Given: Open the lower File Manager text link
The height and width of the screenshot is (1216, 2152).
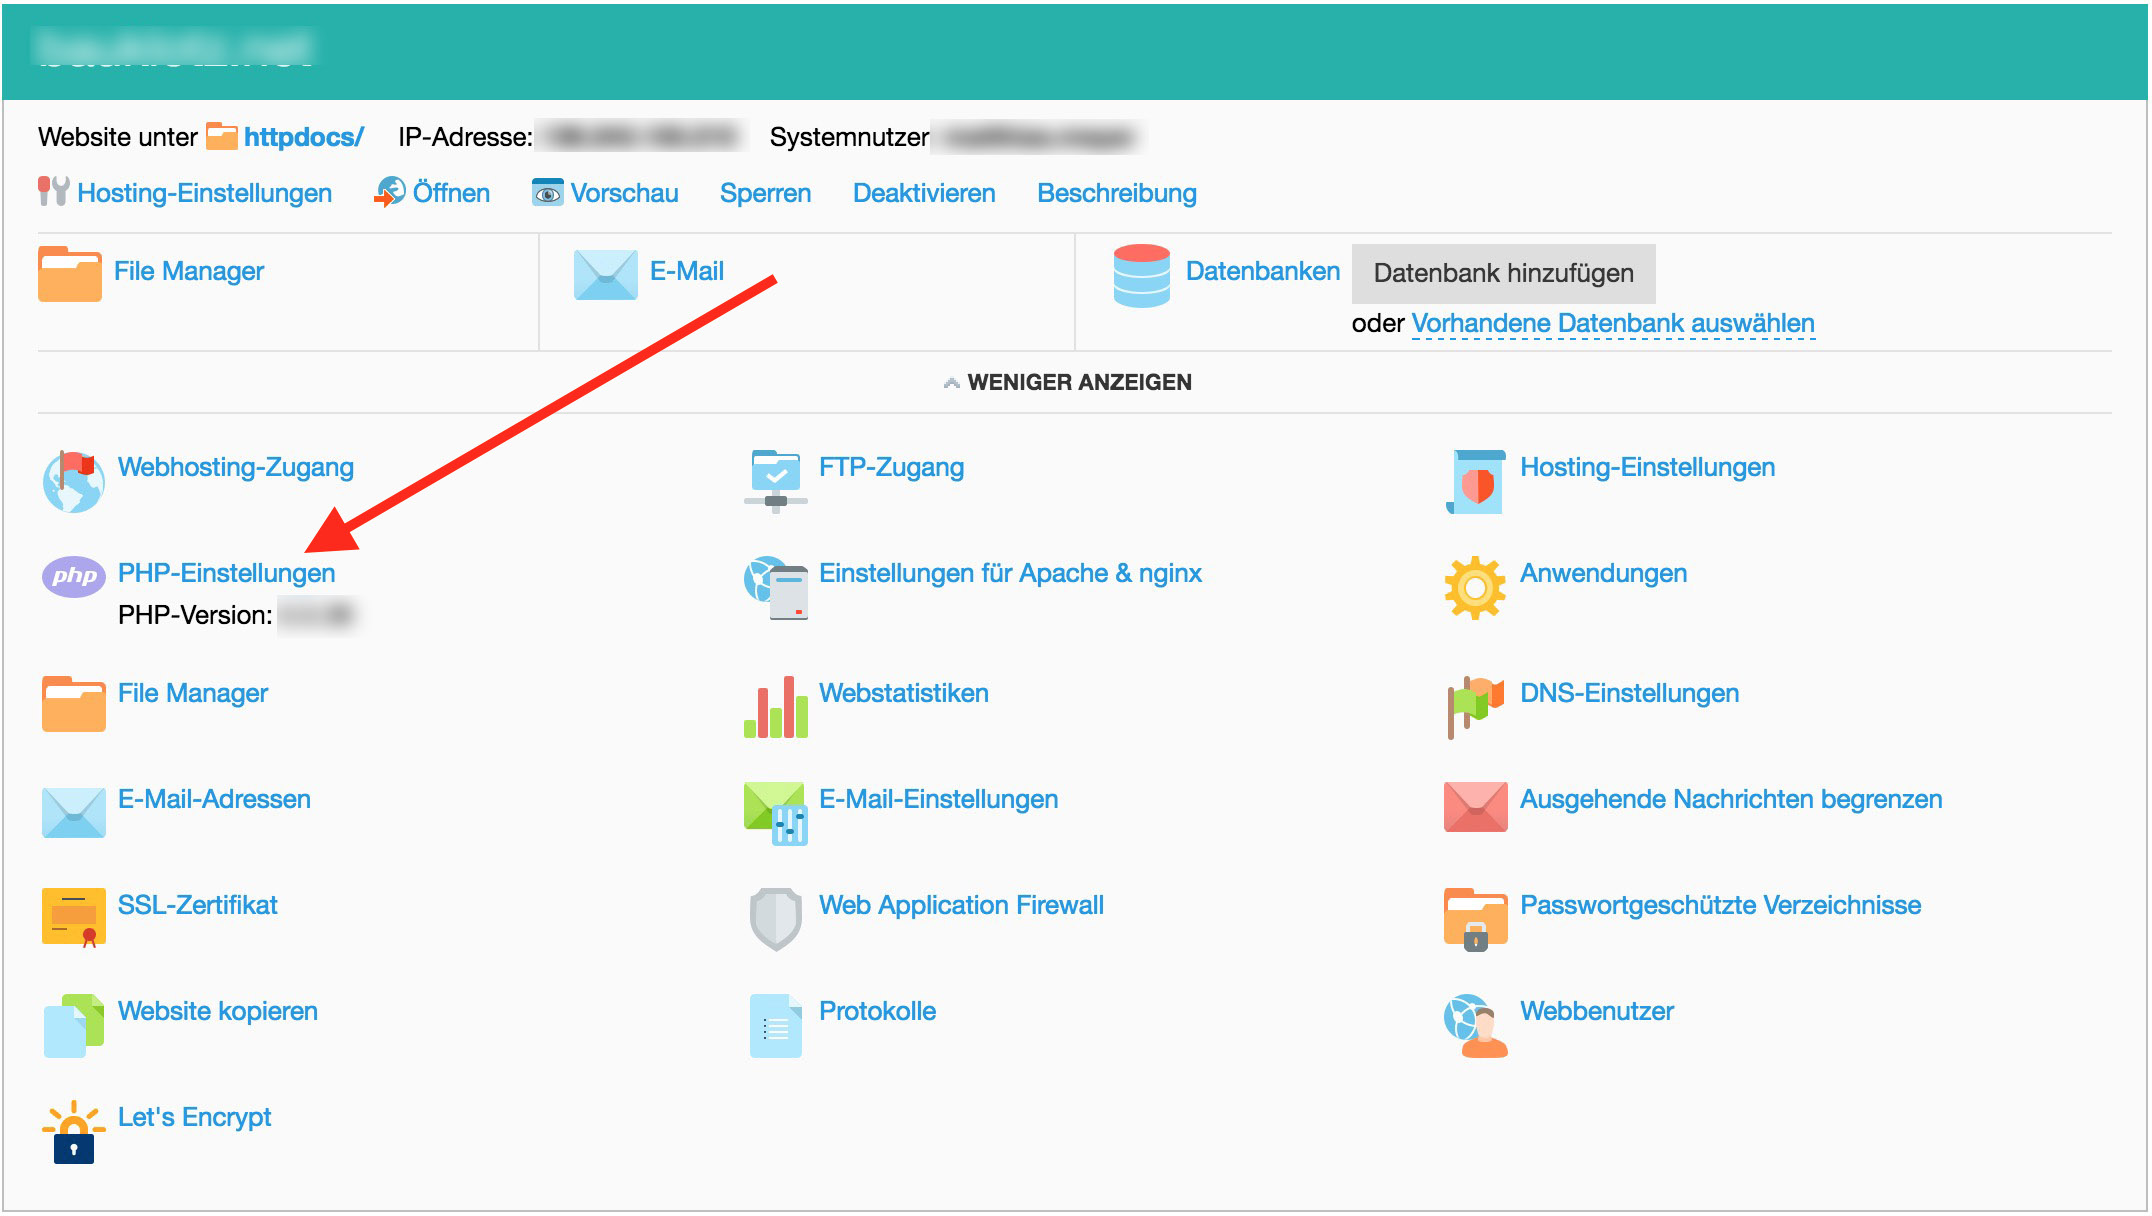Looking at the screenshot, I should [193, 693].
